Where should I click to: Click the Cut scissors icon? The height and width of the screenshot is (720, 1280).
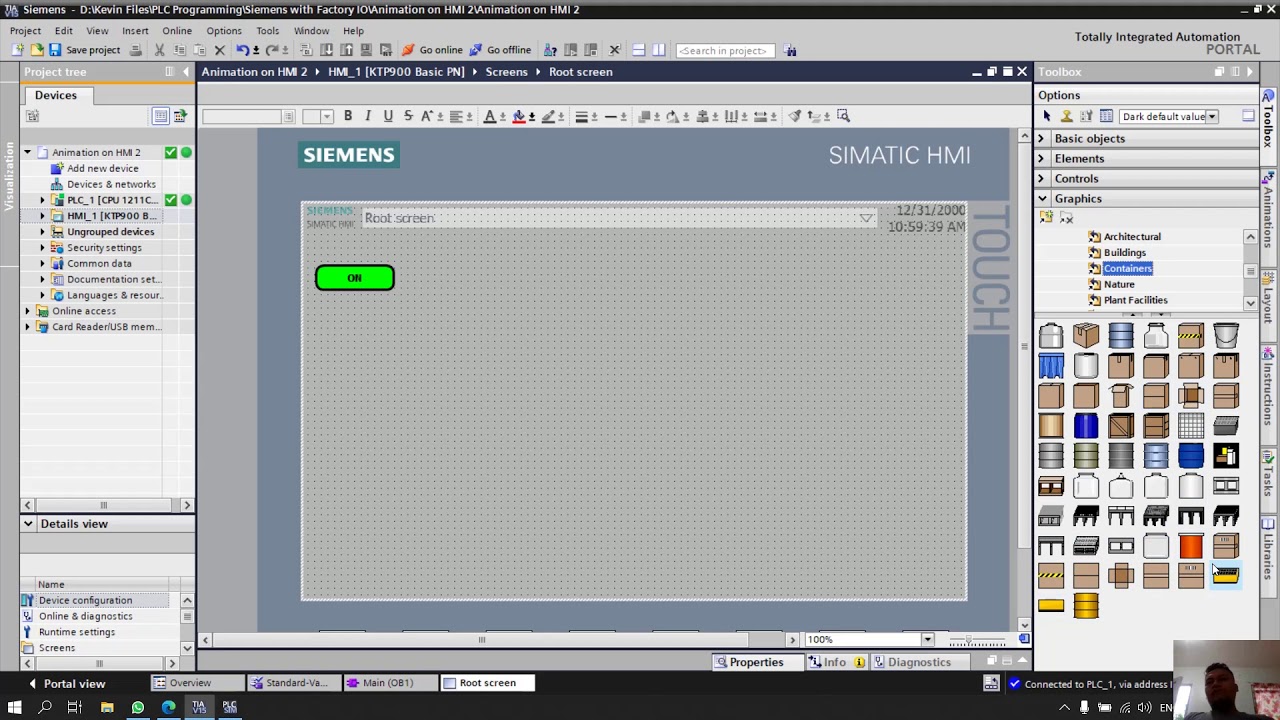[x=159, y=50]
